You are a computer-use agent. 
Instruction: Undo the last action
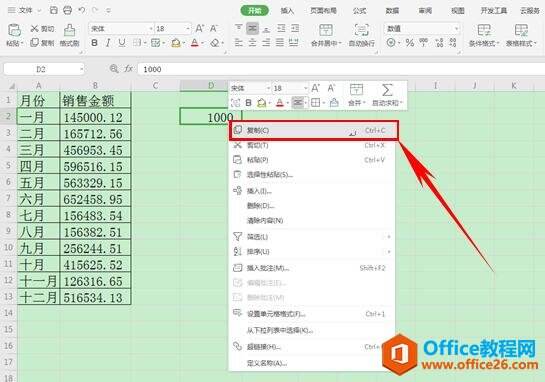coord(82,10)
